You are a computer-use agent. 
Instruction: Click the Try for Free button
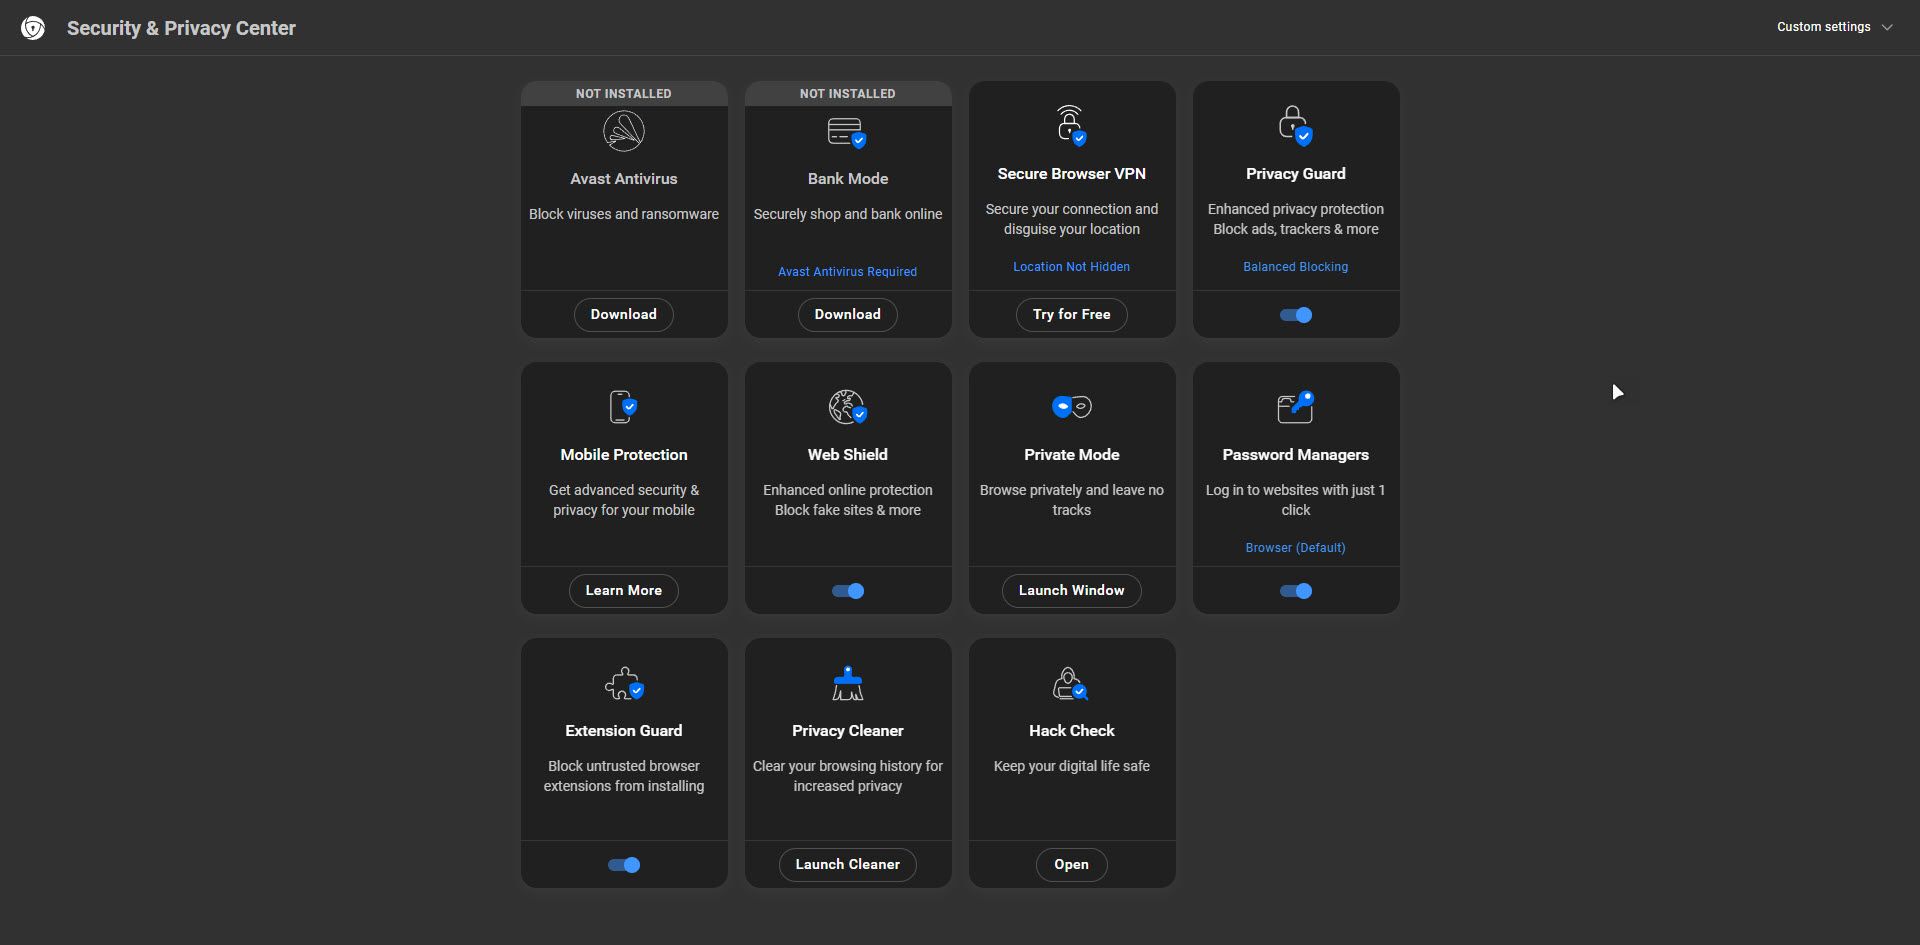1072,314
